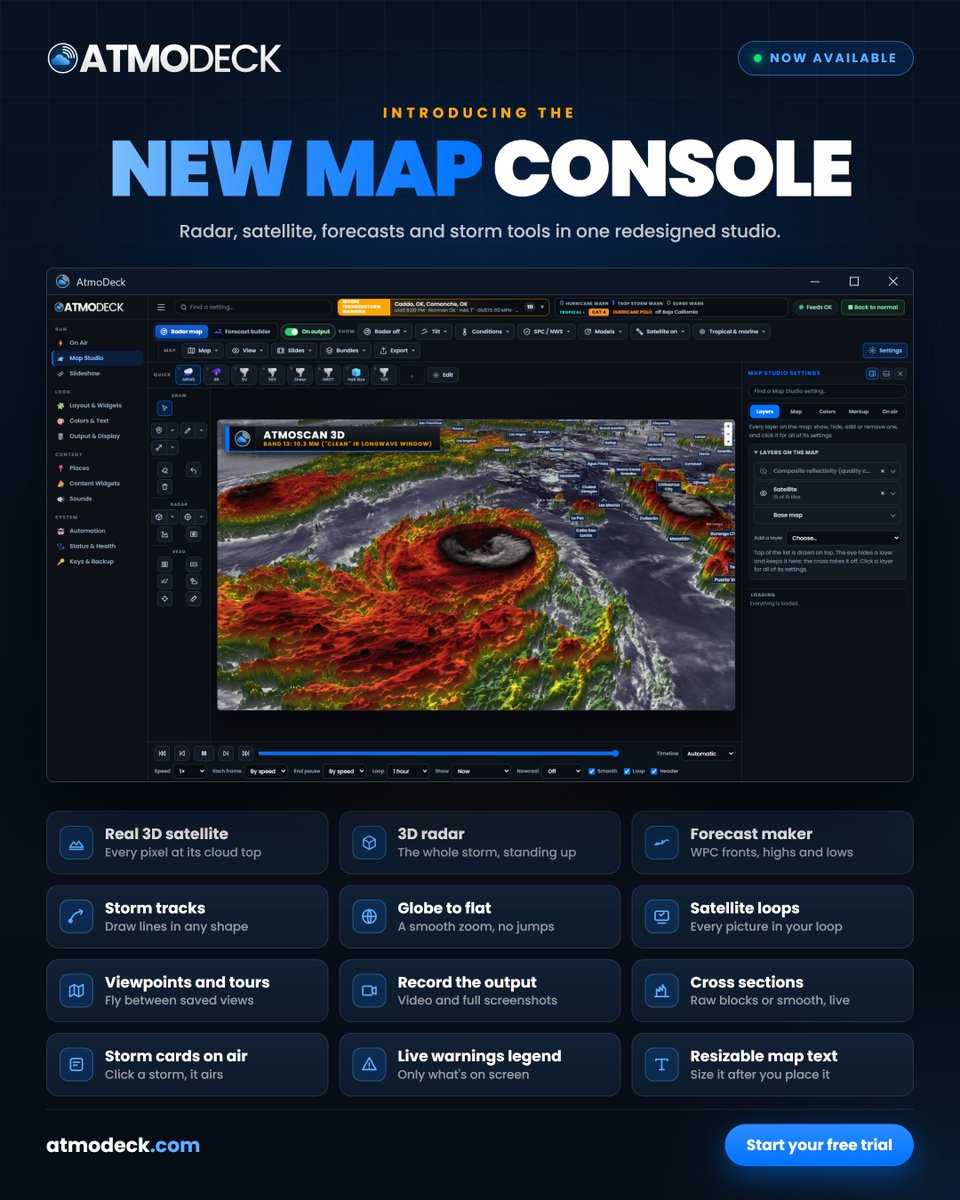Screen dimensions: 960x1200
Task: Open the Timeline Automatic dropdown
Action: (x=709, y=753)
